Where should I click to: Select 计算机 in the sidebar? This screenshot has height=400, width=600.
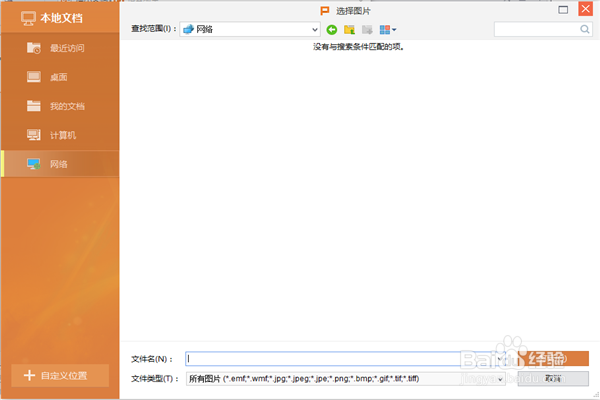[x=60, y=135]
